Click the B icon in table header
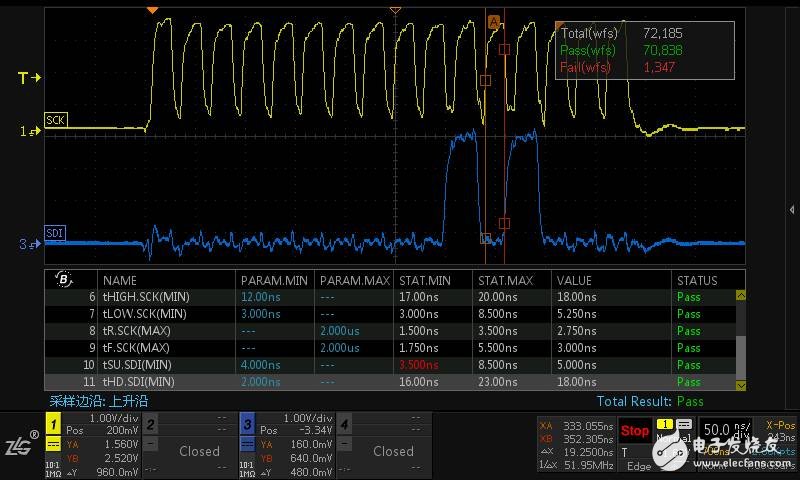This screenshot has height=480, width=800. (x=64, y=280)
